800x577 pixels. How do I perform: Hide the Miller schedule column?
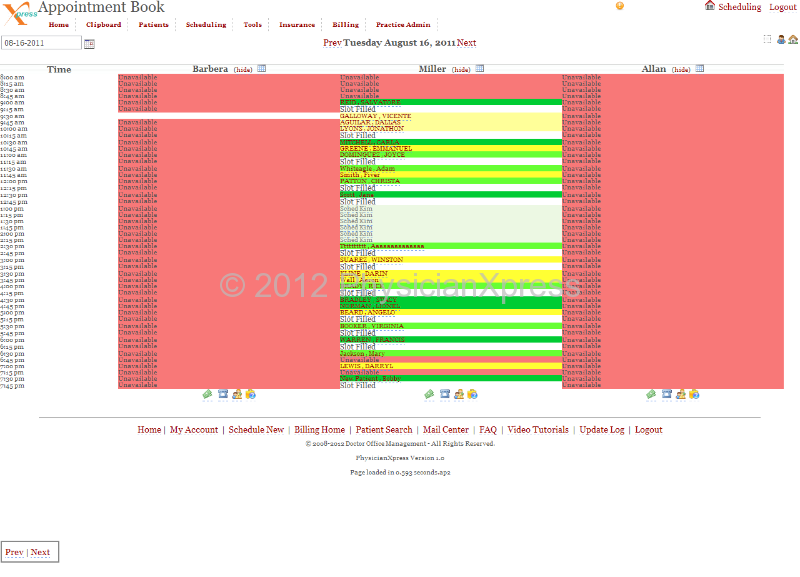coord(461,70)
